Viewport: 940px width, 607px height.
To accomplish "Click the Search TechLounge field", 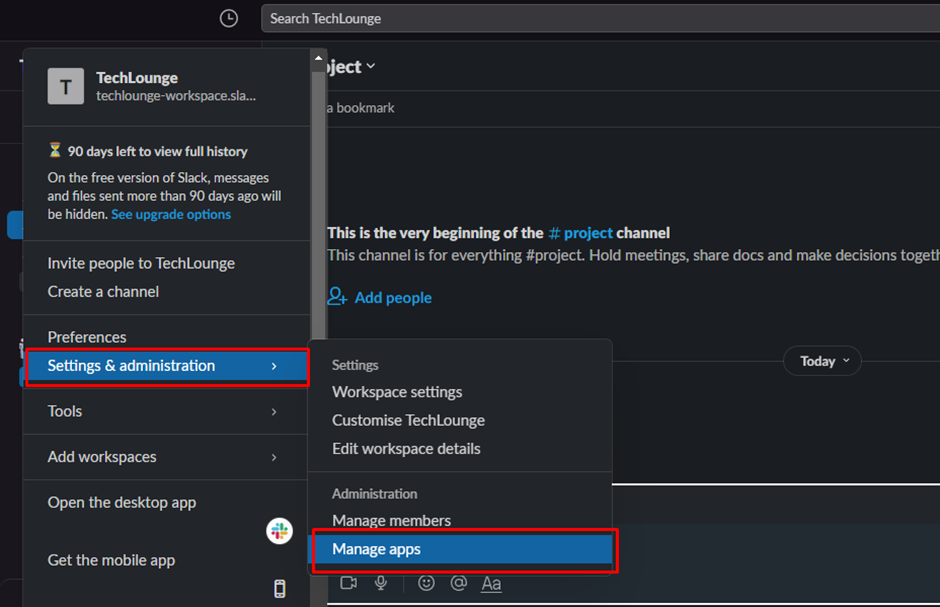I will pyautogui.click(x=600, y=19).
